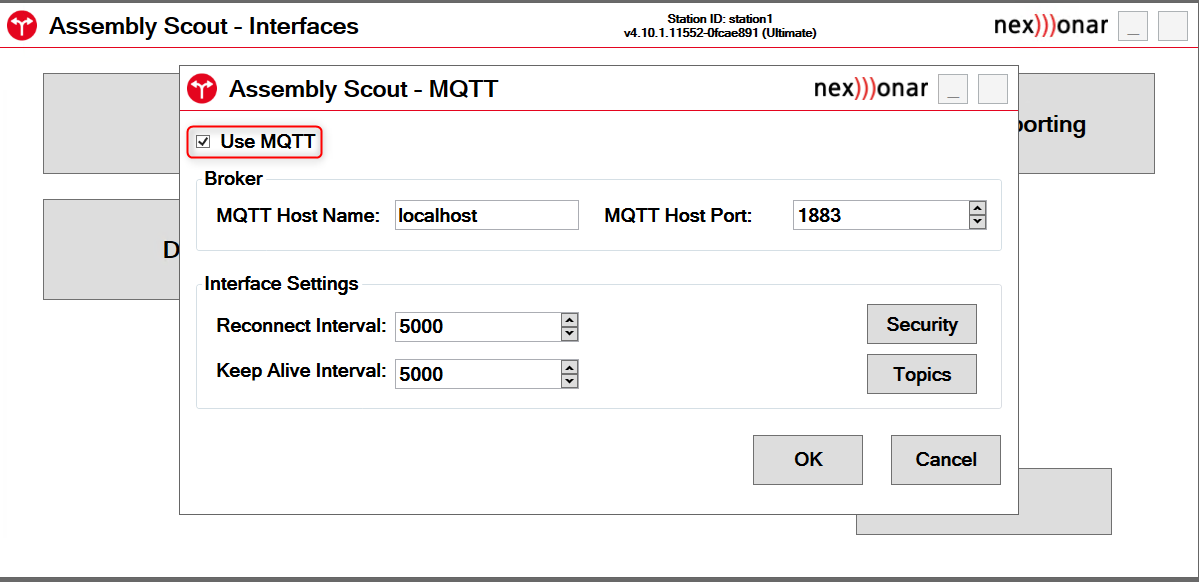Minimize the Interfaces window
Image resolution: width=1199 pixels, height=582 pixels.
[x=1132, y=26]
